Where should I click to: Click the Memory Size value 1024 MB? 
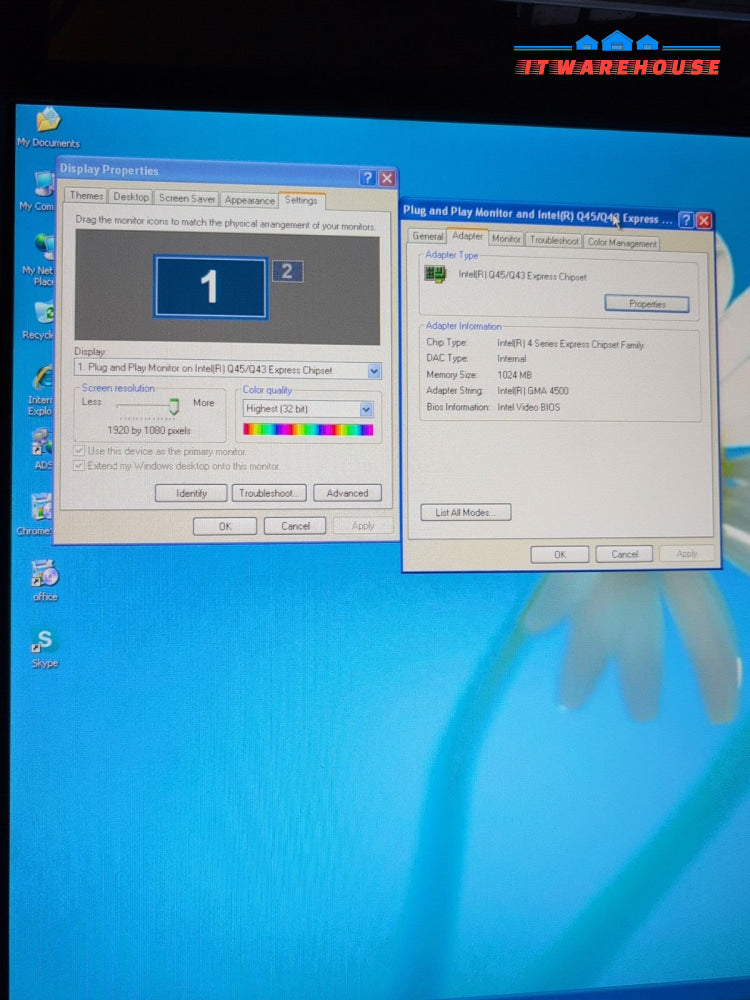515,375
